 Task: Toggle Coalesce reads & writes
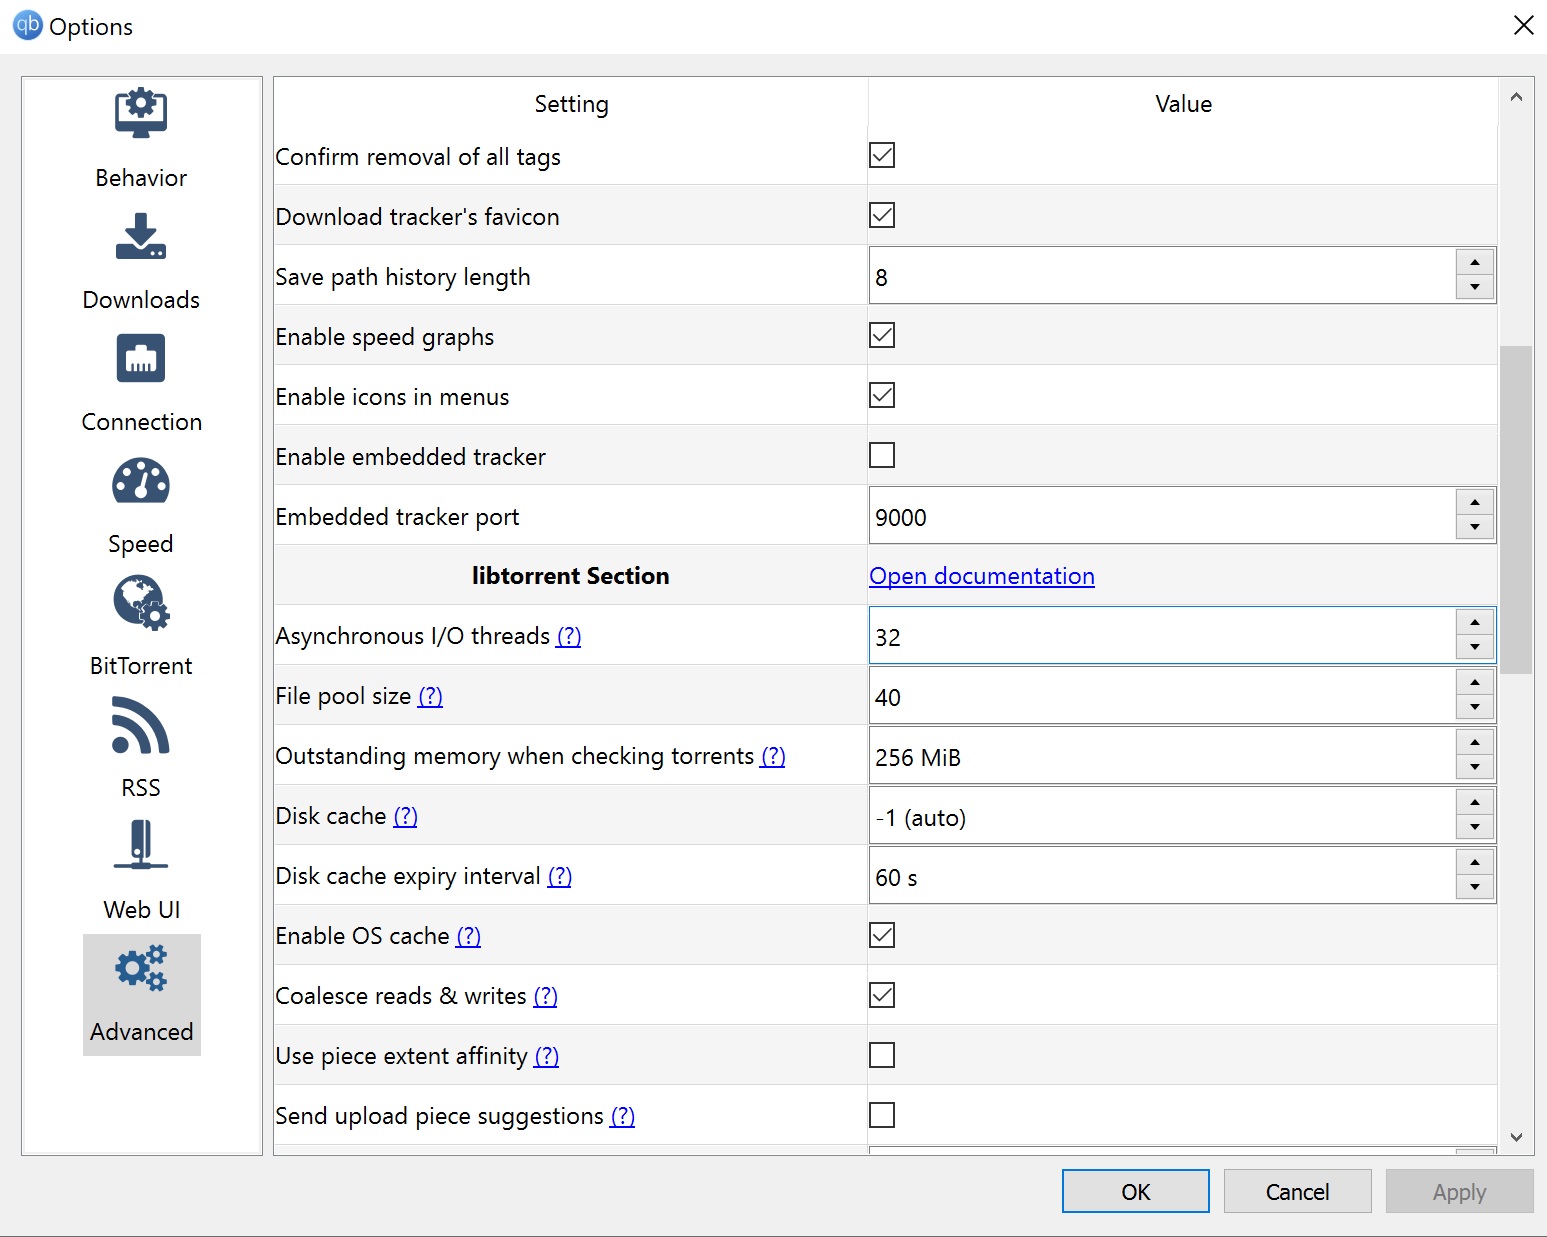[882, 995]
